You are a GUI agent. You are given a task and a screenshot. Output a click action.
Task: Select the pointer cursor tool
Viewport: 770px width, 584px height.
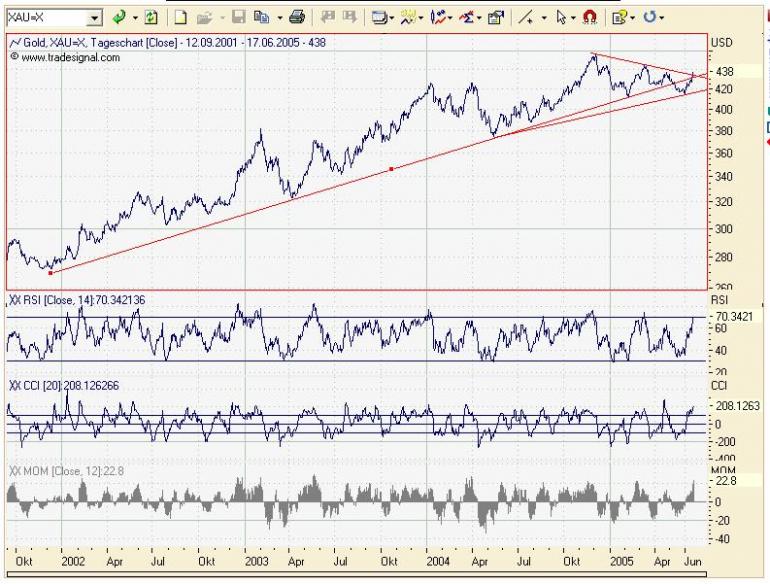tap(561, 18)
